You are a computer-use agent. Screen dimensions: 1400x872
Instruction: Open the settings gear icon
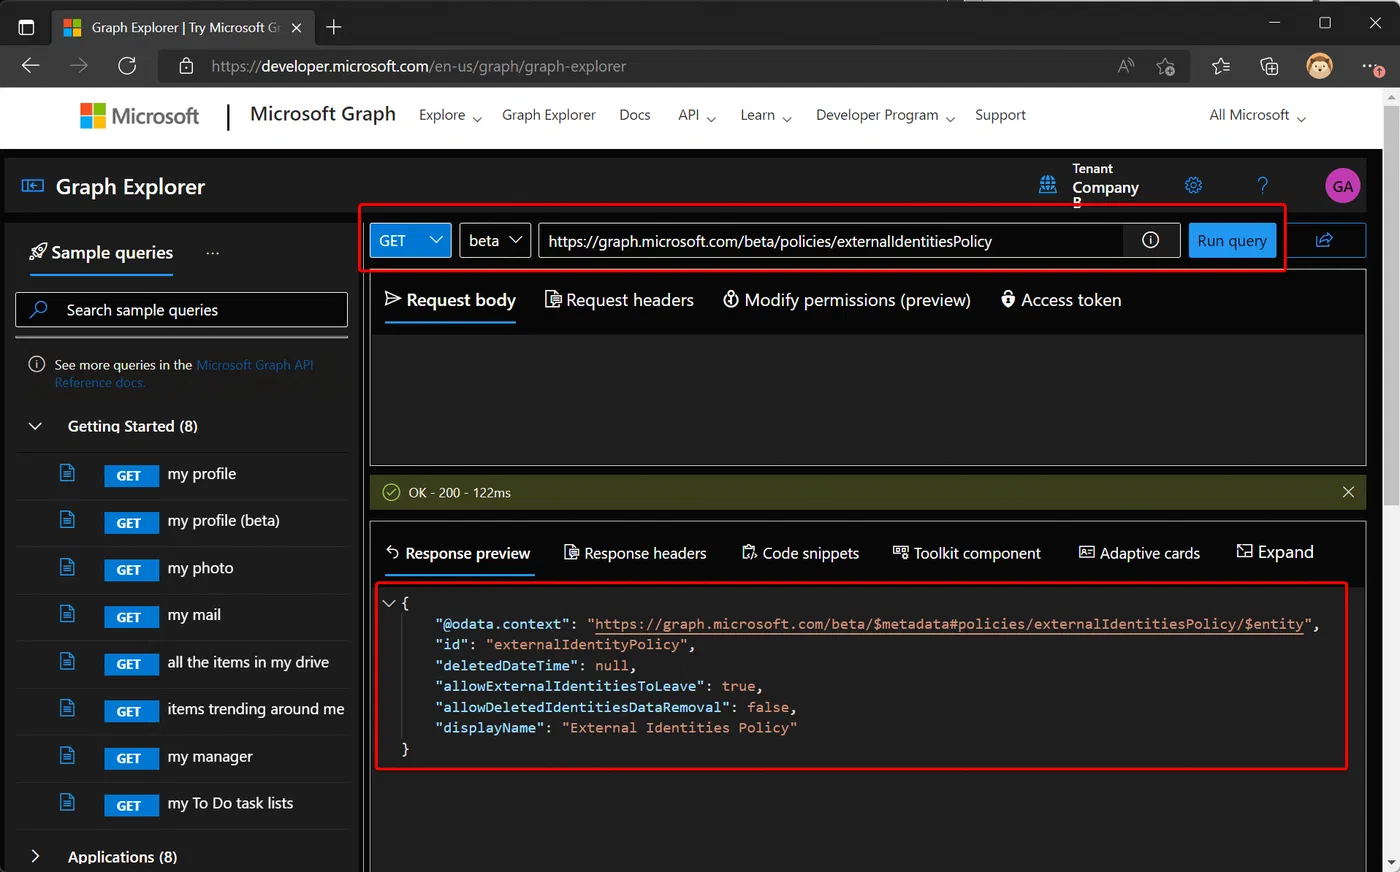[1193, 185]
